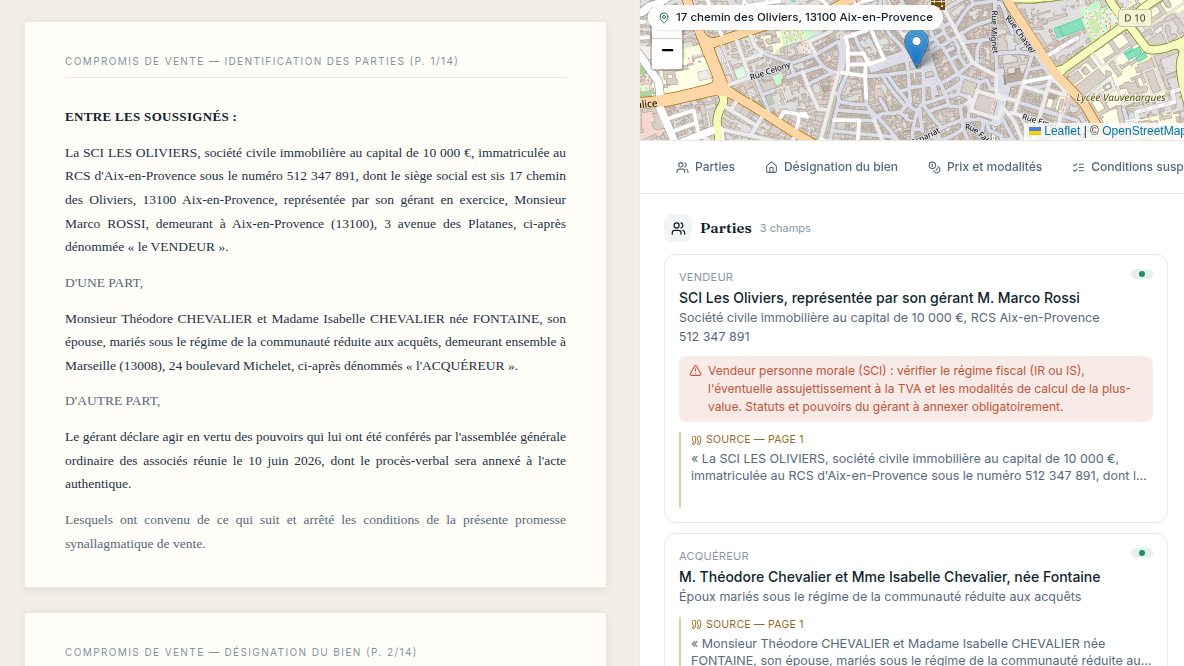Click the coins icon in Prix et modalités tab
This screenshot has width=1184, height=666.
(934, 168)
